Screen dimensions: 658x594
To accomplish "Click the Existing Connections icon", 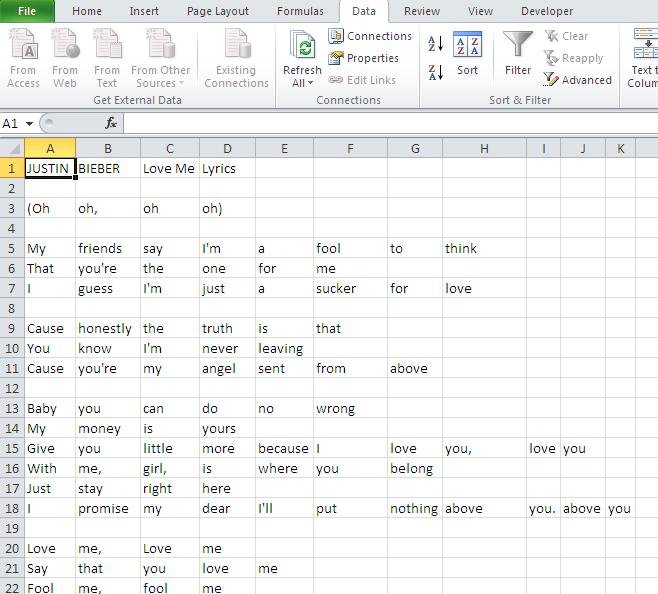I will click(x=236, y=58).
